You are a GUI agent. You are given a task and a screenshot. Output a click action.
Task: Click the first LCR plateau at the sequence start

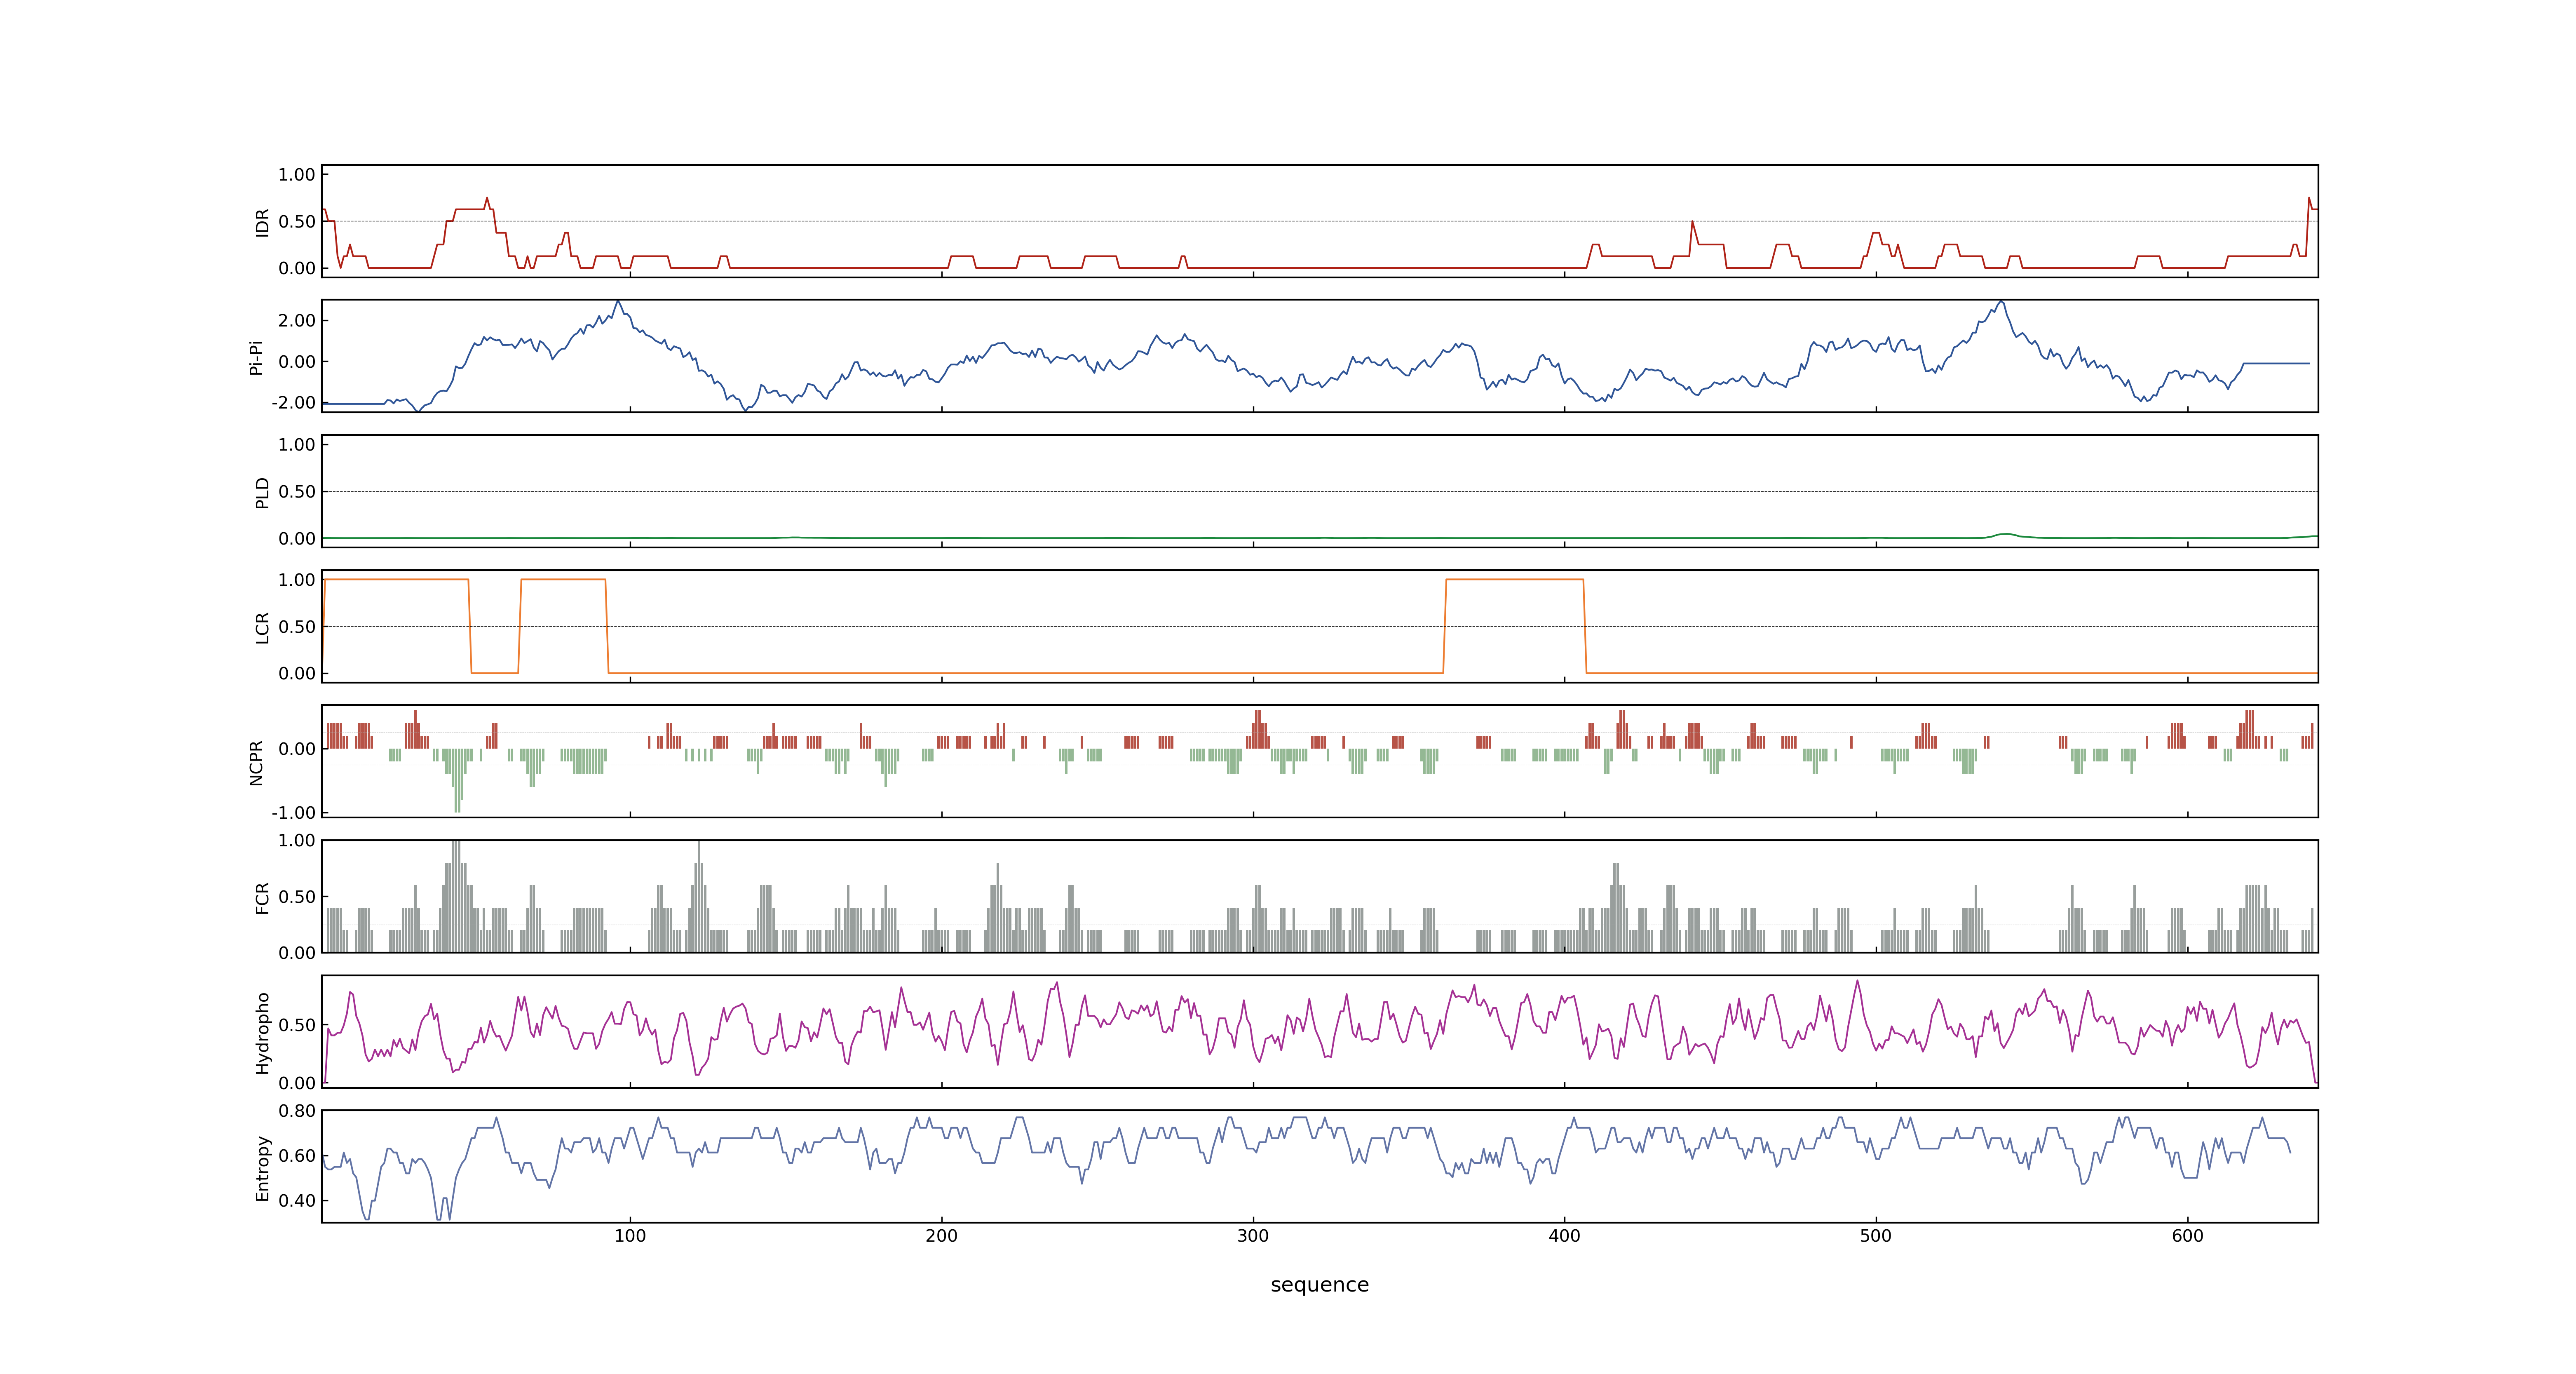[x=396, y=580]
